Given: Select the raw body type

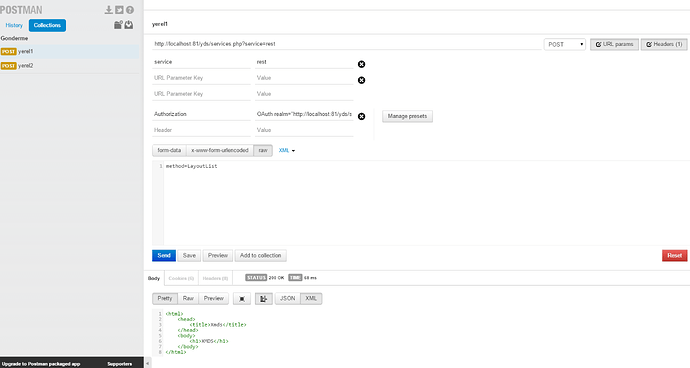Looking at the screenshot, I should tap(263, 151).
